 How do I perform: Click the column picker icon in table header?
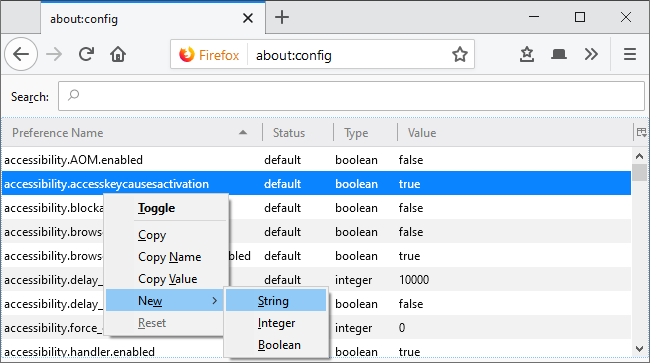(641, 133)
